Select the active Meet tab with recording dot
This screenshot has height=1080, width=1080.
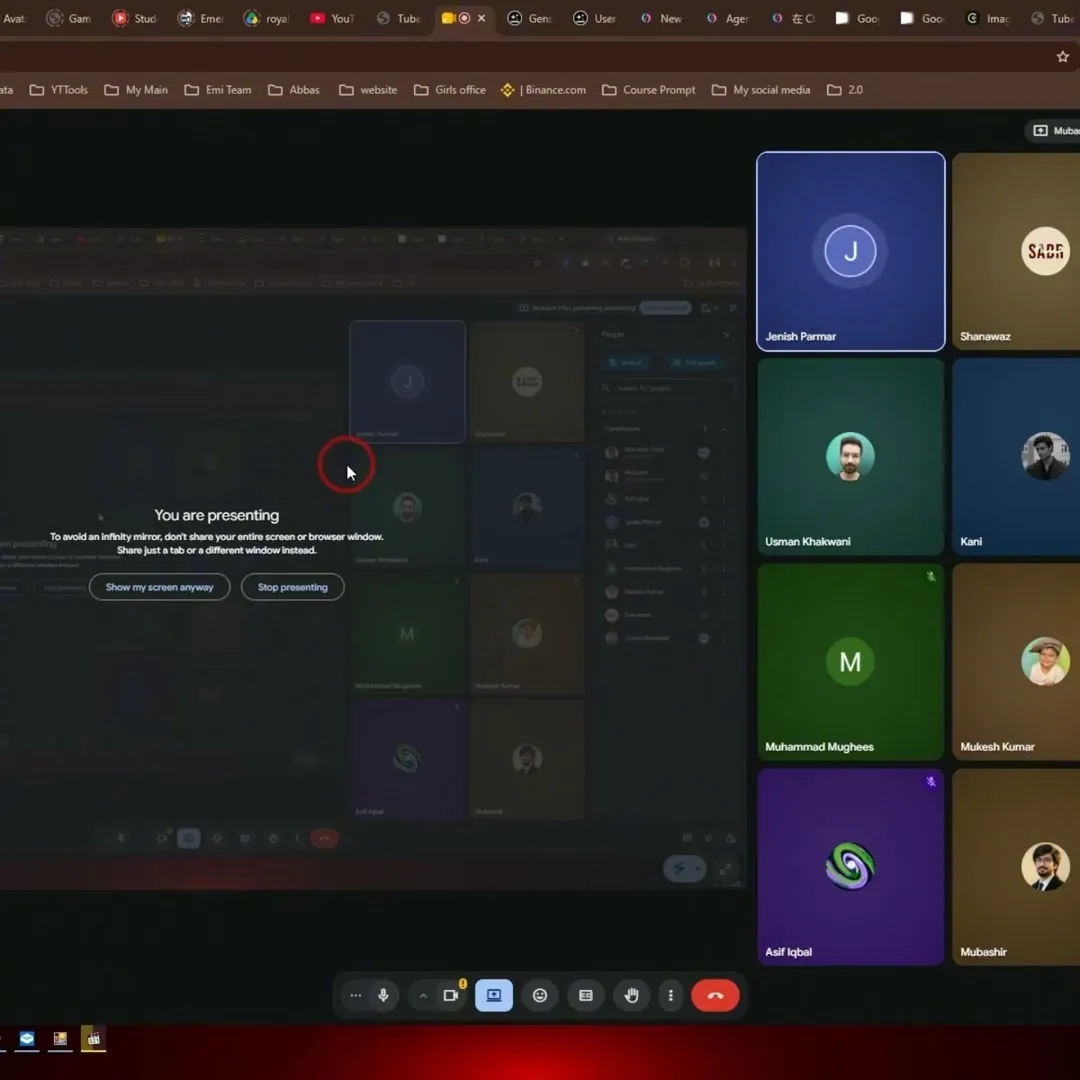(x=455, y=19)
